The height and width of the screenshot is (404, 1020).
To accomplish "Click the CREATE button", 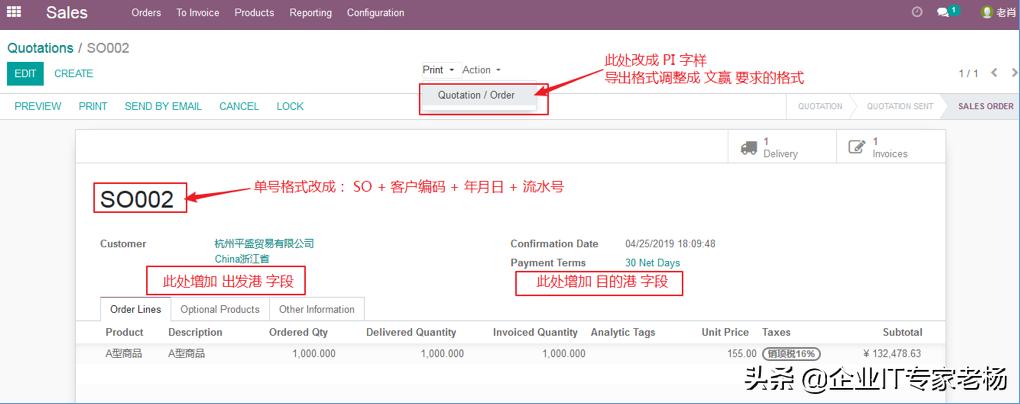I will click(x=74, y=74).
